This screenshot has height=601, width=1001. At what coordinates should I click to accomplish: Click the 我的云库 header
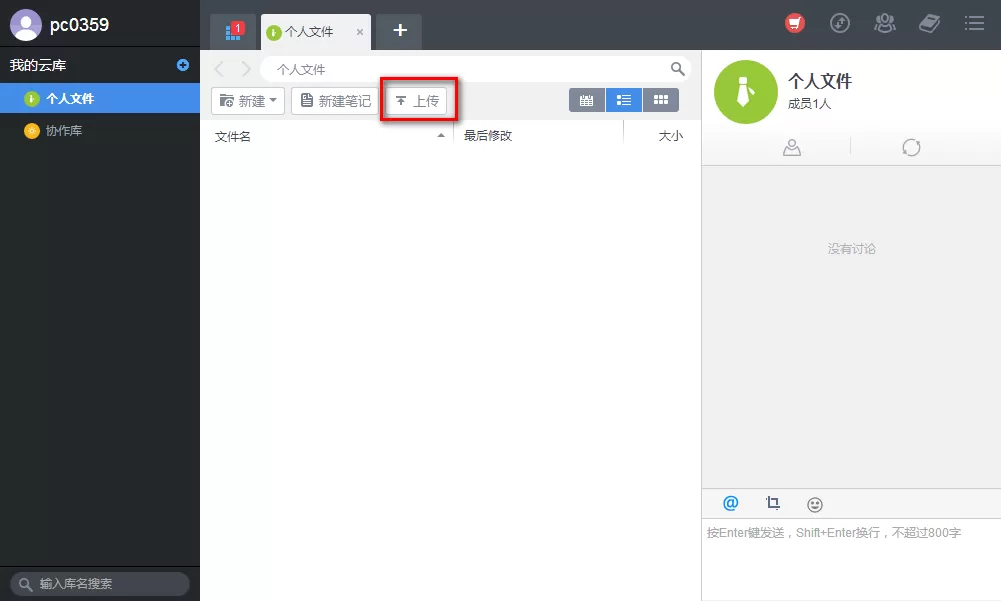(x=38, y=65)
